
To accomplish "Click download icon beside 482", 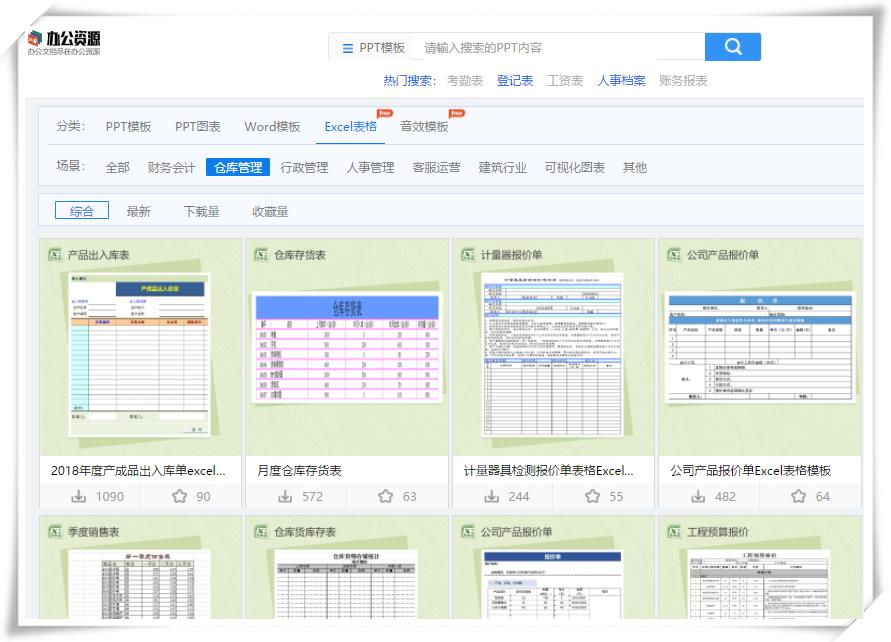I will [x=698, y=497].
